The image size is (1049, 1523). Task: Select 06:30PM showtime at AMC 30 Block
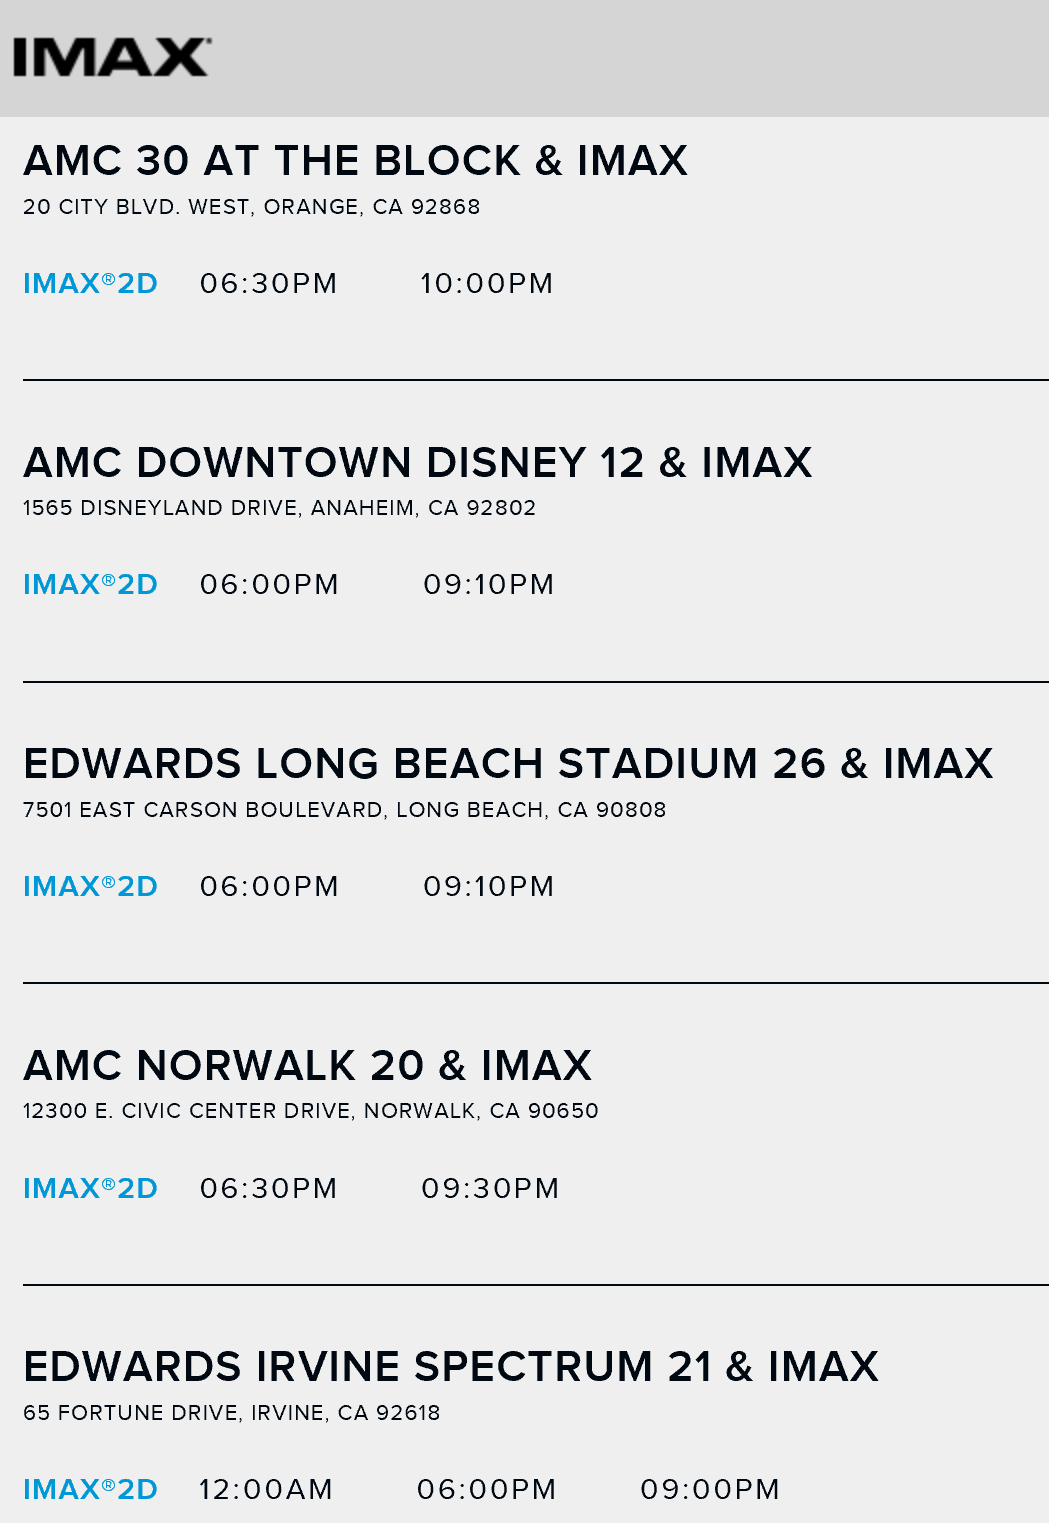[269, 284]
